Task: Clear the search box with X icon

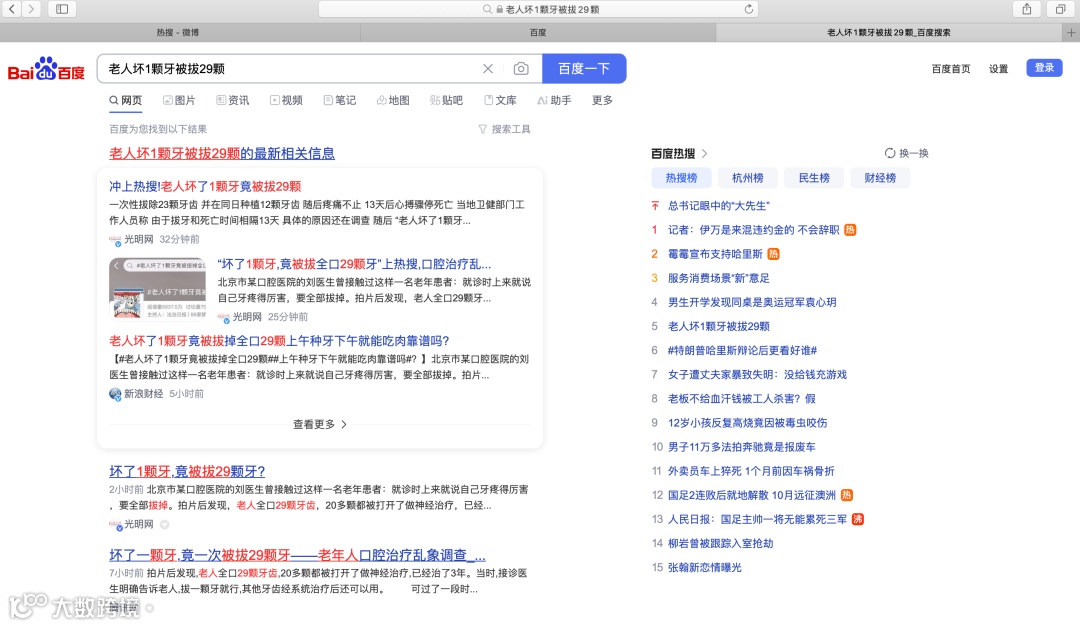Action: click(488, 68)
